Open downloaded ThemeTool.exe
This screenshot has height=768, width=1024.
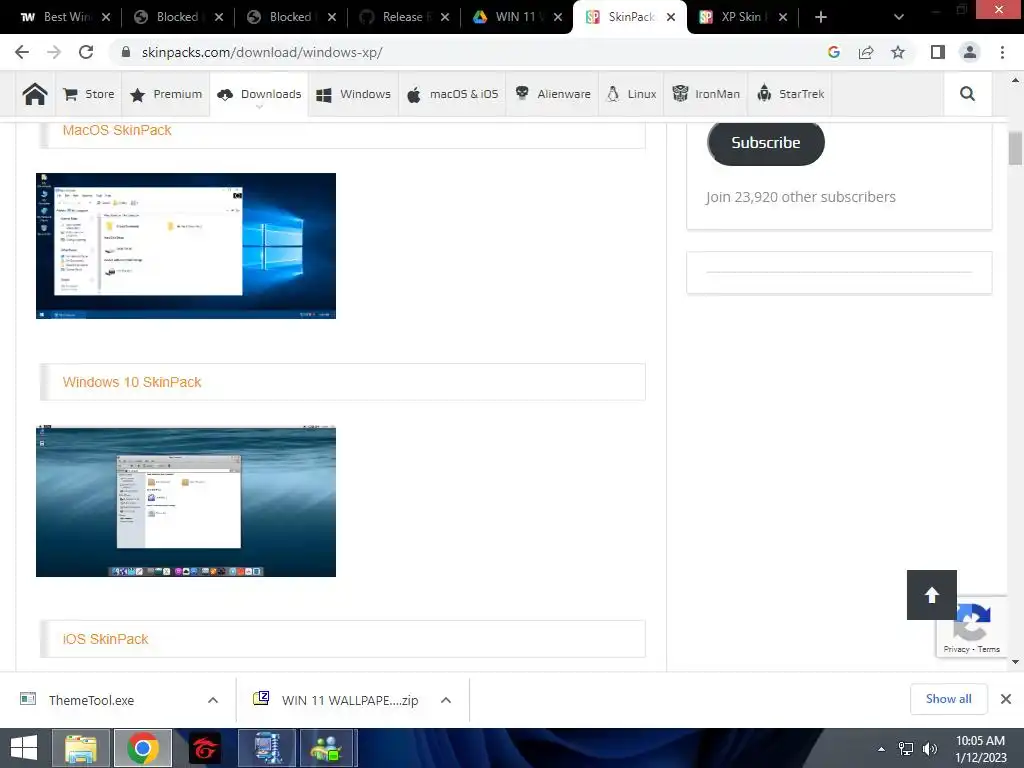[91, 700]
